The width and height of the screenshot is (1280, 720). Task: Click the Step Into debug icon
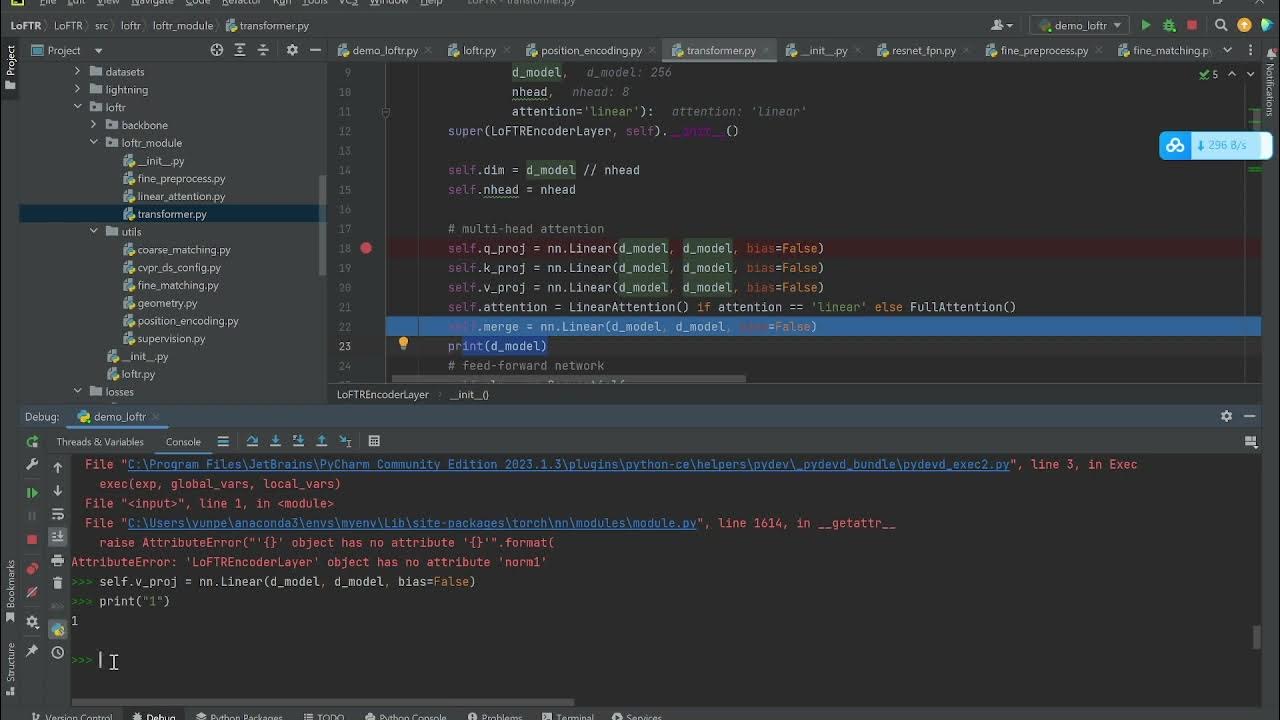275,441
